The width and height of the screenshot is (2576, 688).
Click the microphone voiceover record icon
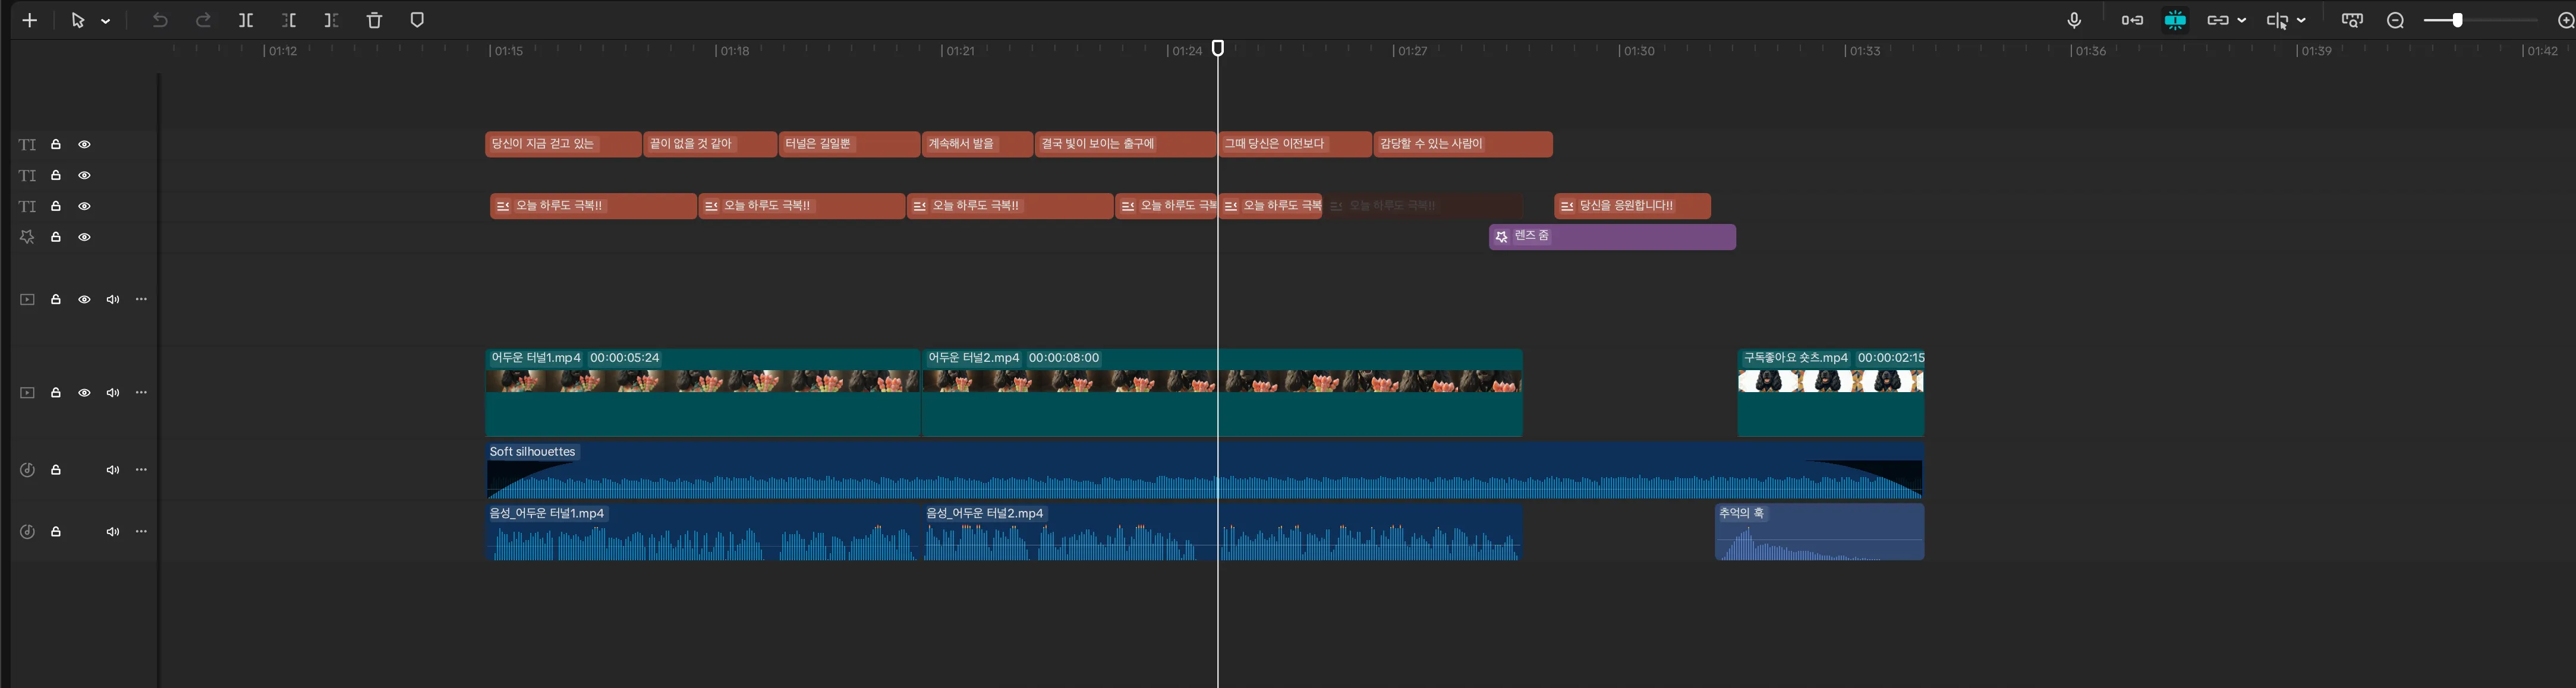[2074, 20]
